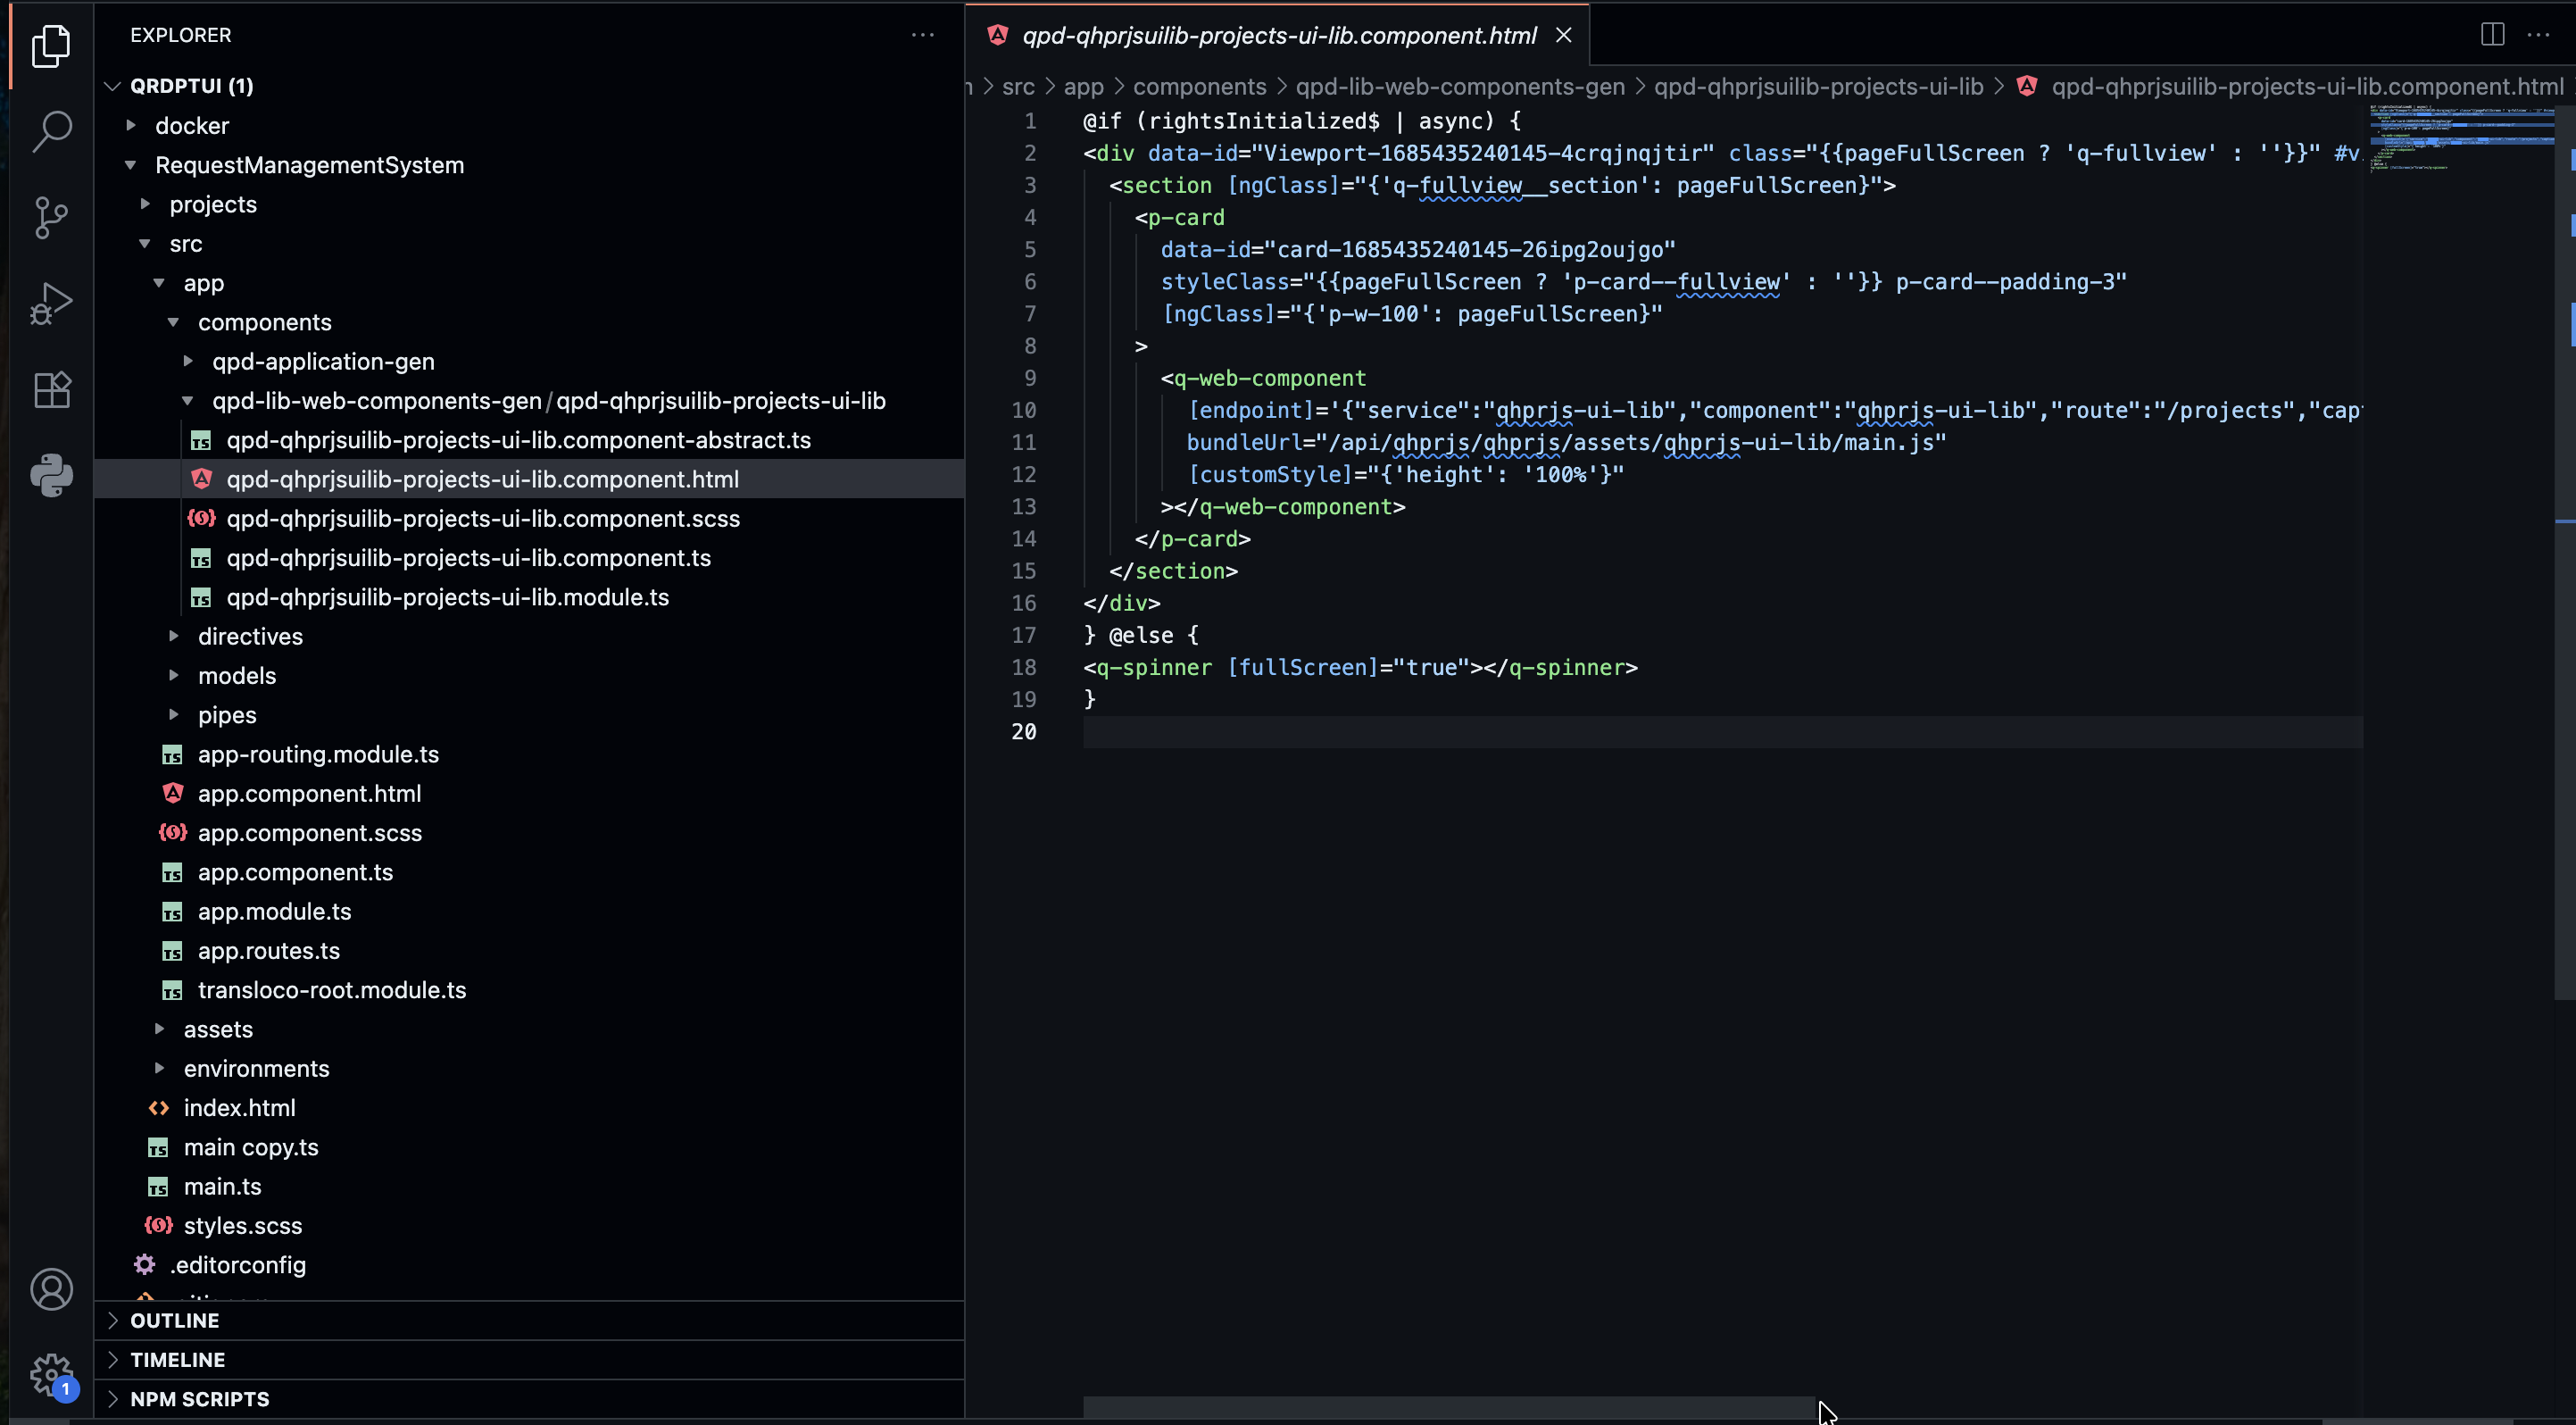Click the Split Editor icon
2576x1425 pixels.
(x=2490, y=35)
